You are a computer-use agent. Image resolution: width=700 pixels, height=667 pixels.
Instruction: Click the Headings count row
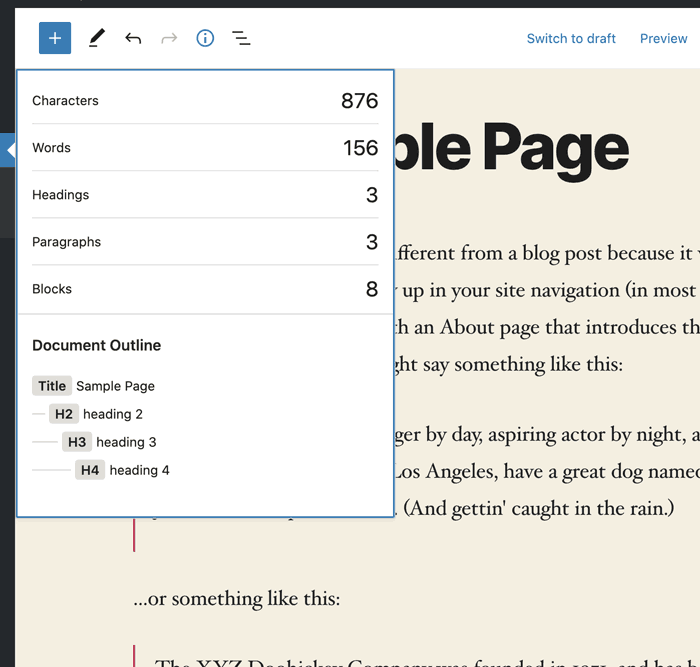pos(205,194)
